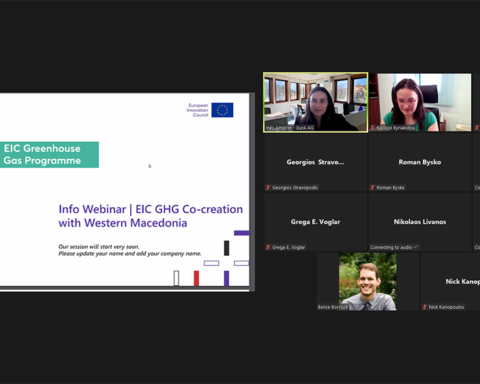
Task: Click the 'Info Webinar | EIC GHG Co-creation' title
Action: (x=151, y=209)
